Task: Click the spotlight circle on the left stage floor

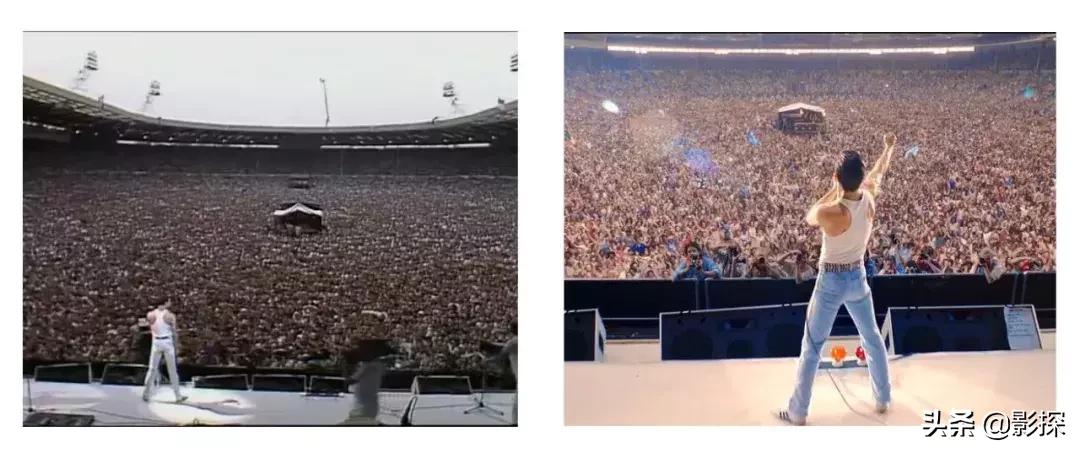Action: pos(201,410)
